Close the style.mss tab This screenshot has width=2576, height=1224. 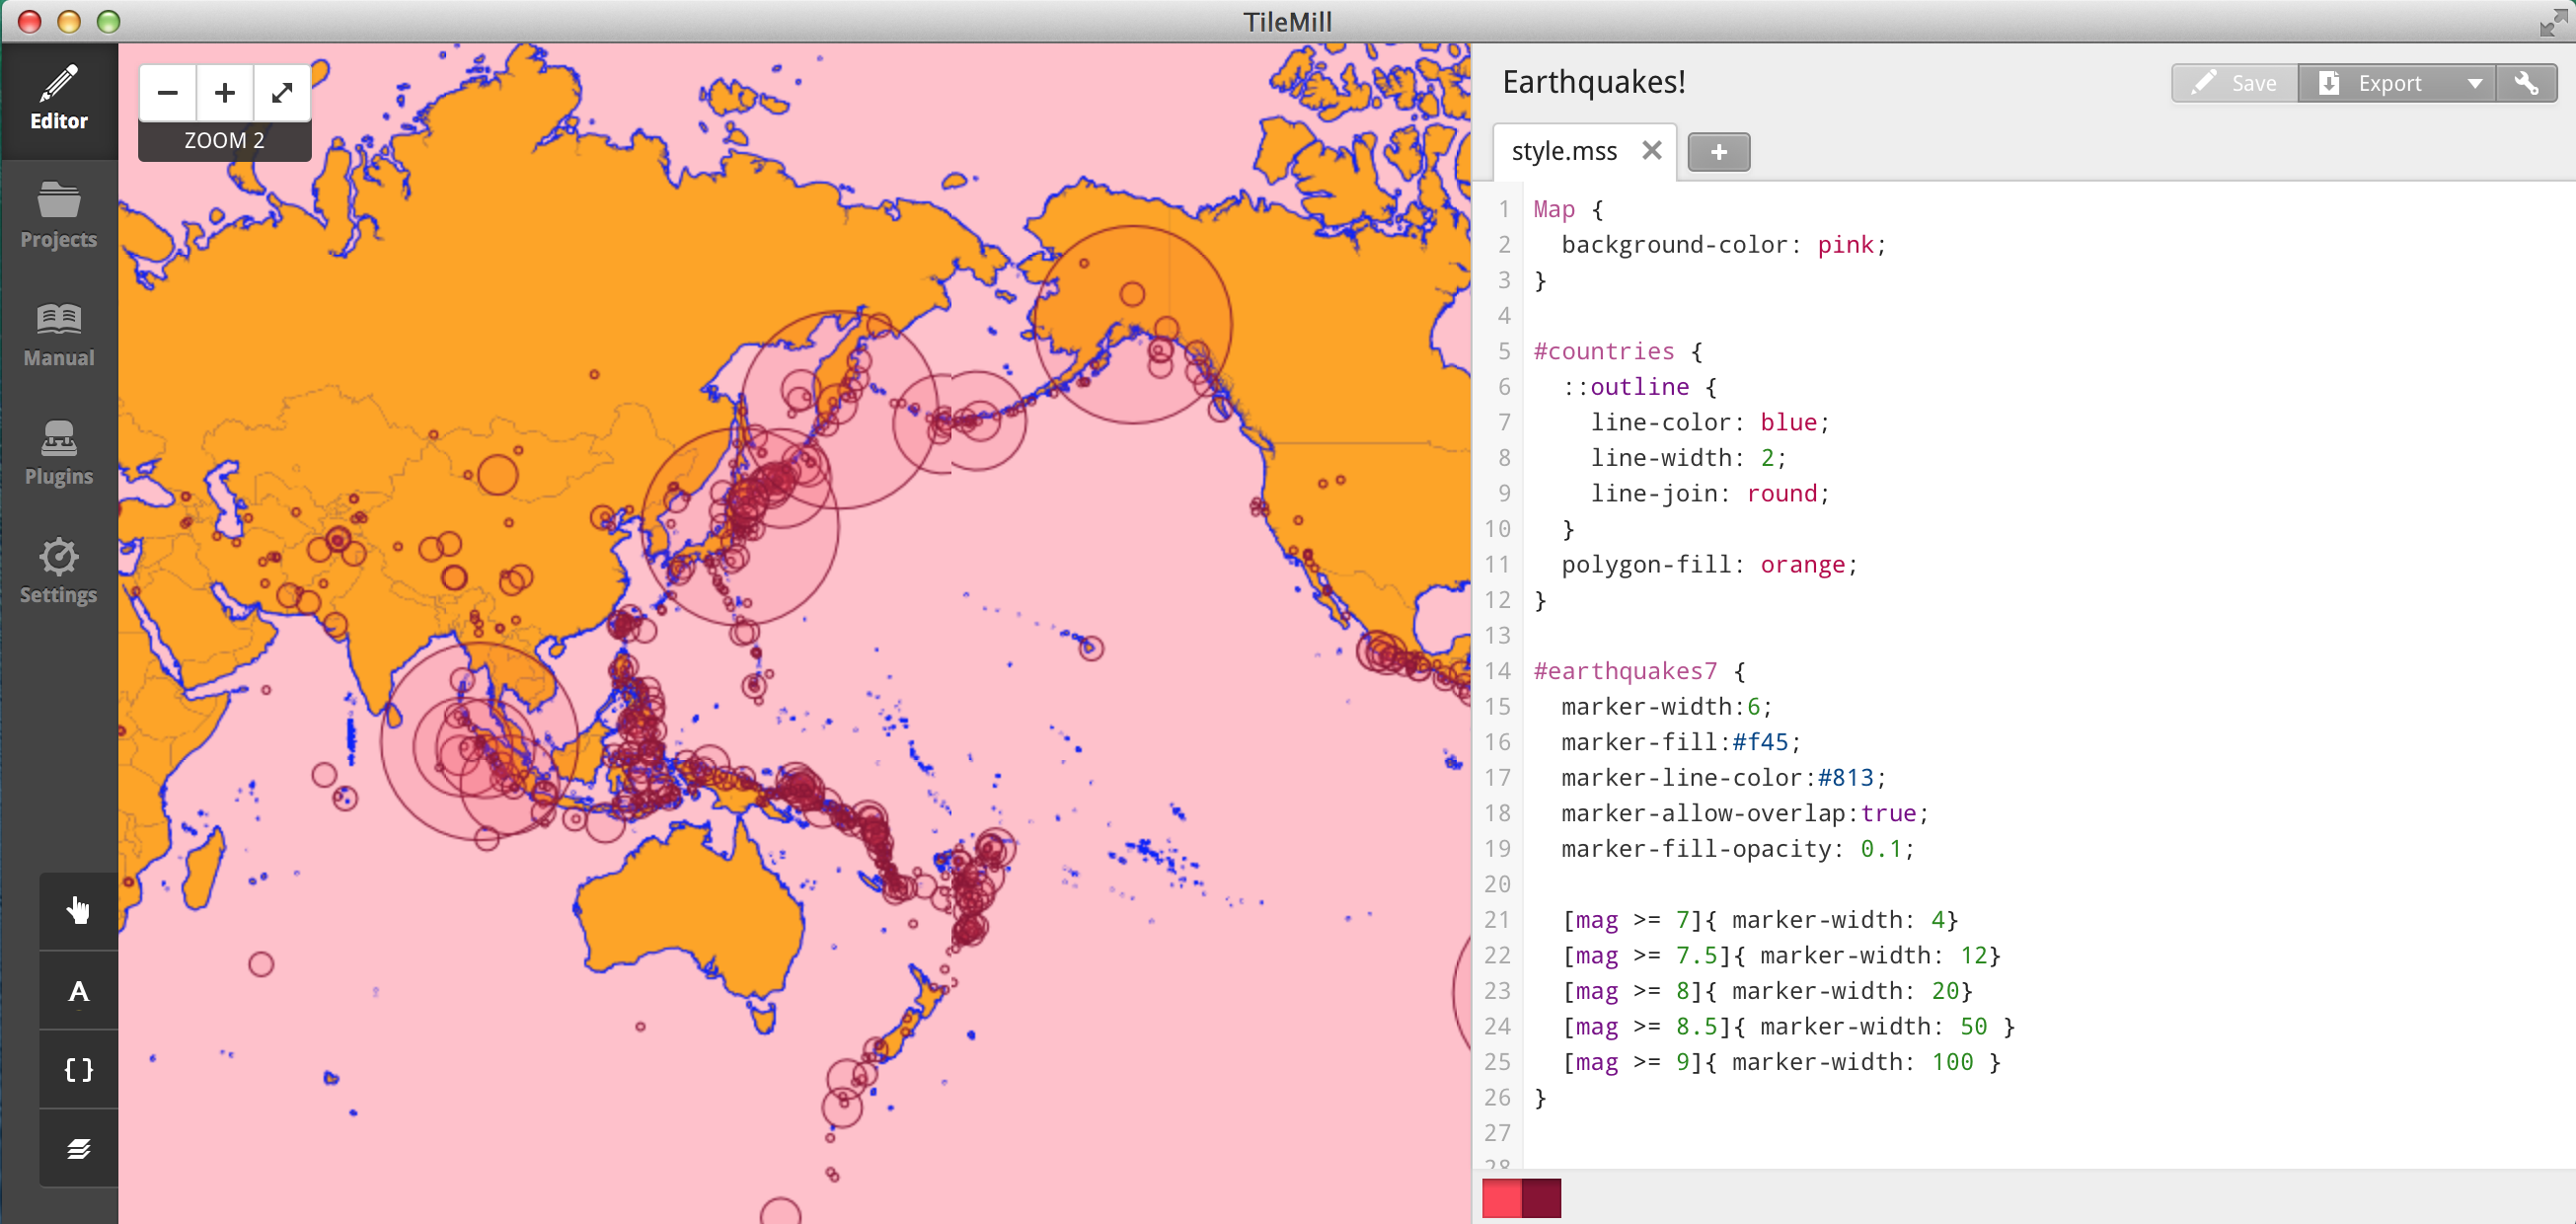click(1651, 150)
